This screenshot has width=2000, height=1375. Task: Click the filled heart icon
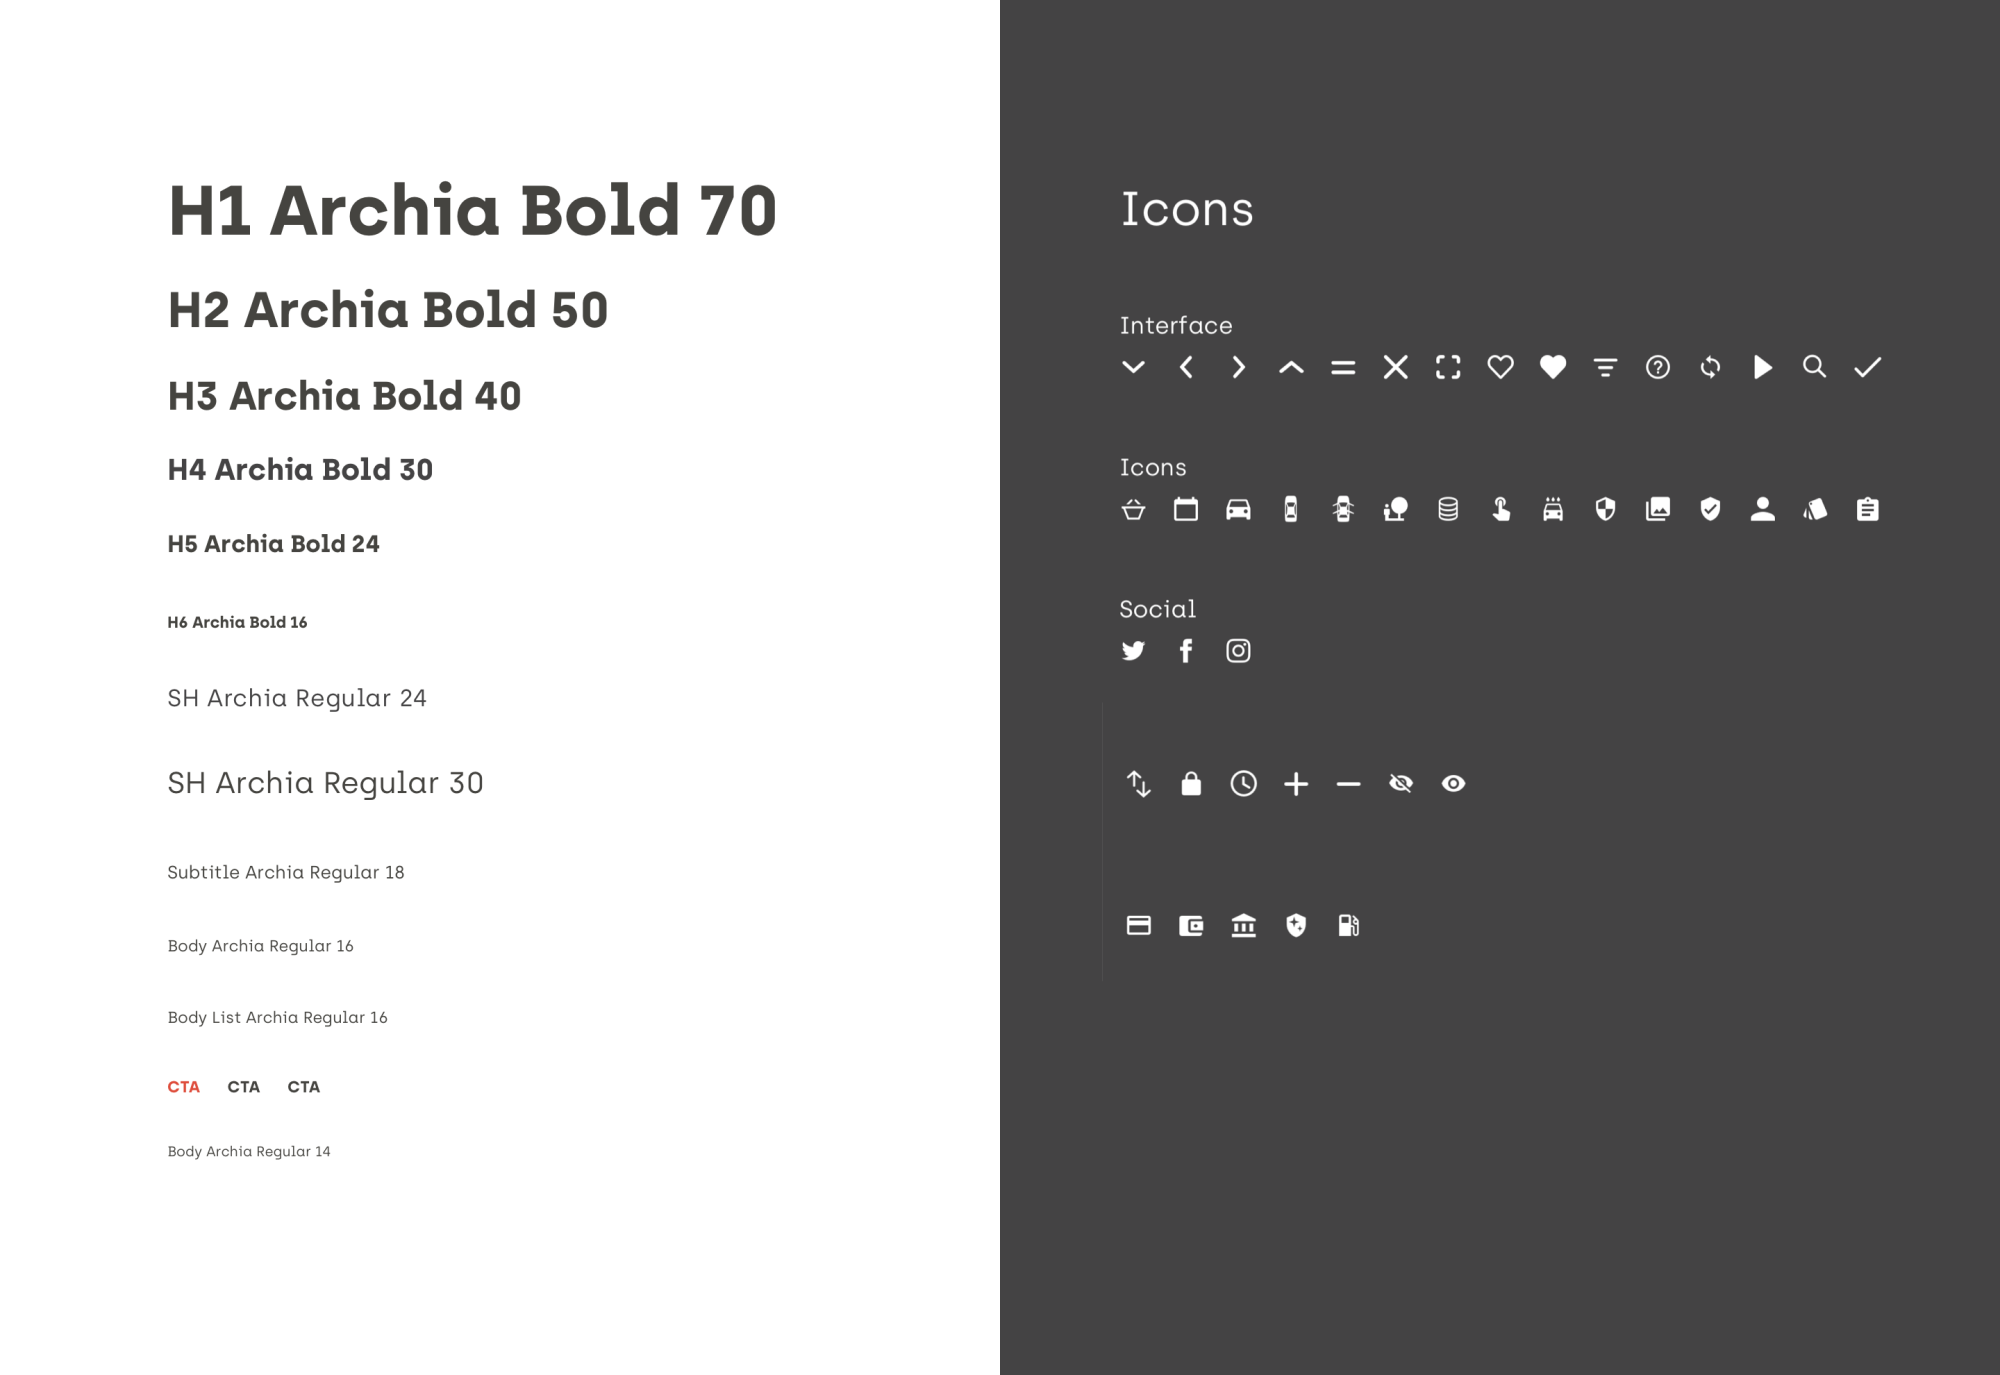(1553, 367)
